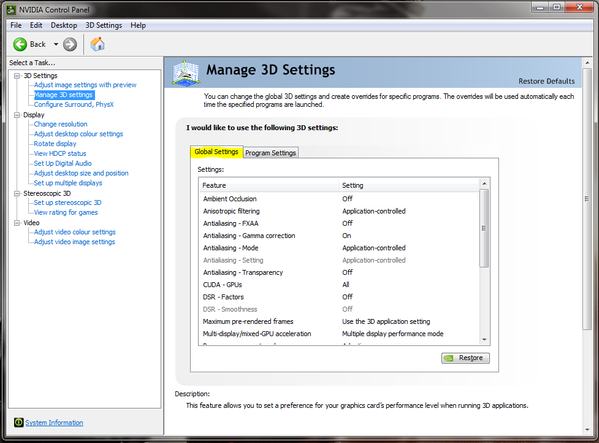Click the System Information icon
The width and height of the screenshot is (599, 443).
click(19, 422)
